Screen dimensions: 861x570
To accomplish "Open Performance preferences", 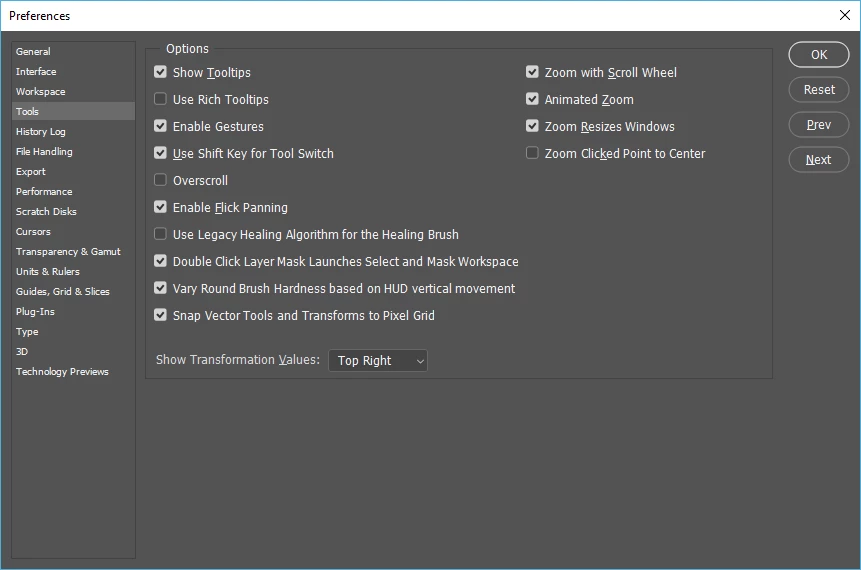I will pyautogui.click(x=73, y=191).
